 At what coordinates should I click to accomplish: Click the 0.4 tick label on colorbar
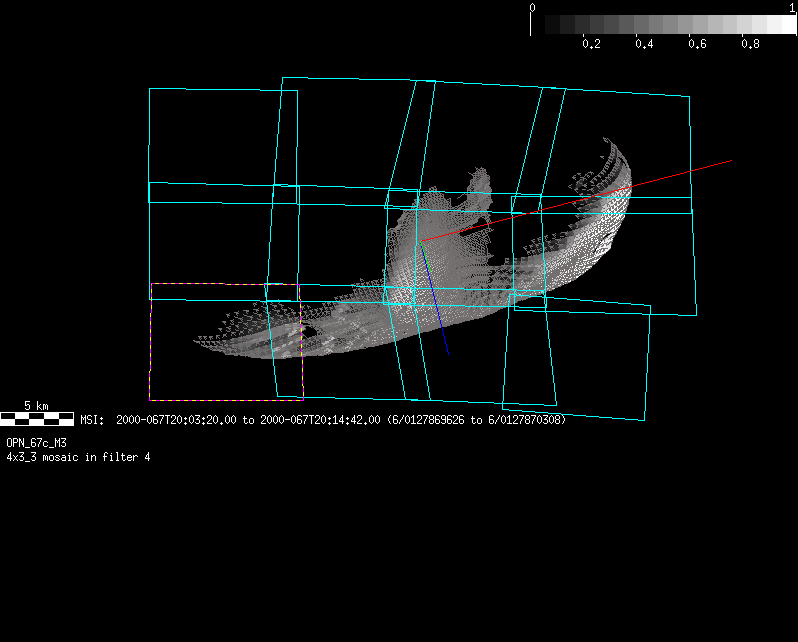(x=644, y=45)
